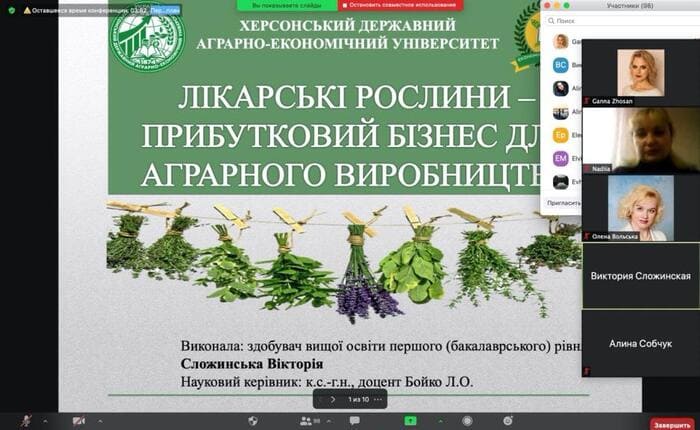The height and width of the screenshot is (430, 700).
Task: Click the university round logo on slide
Action: [148, 35]
